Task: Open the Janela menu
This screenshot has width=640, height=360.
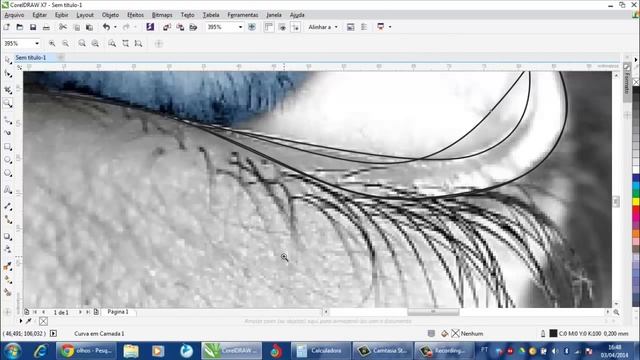Action: coord(274,15)
